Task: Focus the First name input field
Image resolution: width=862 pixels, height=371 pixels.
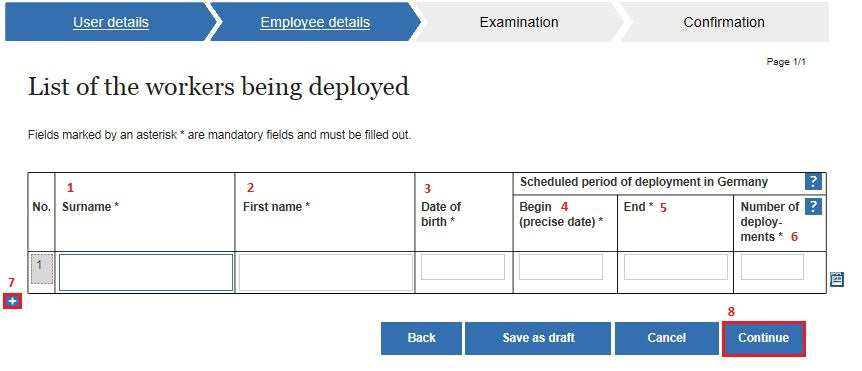Action: [325, 272]
